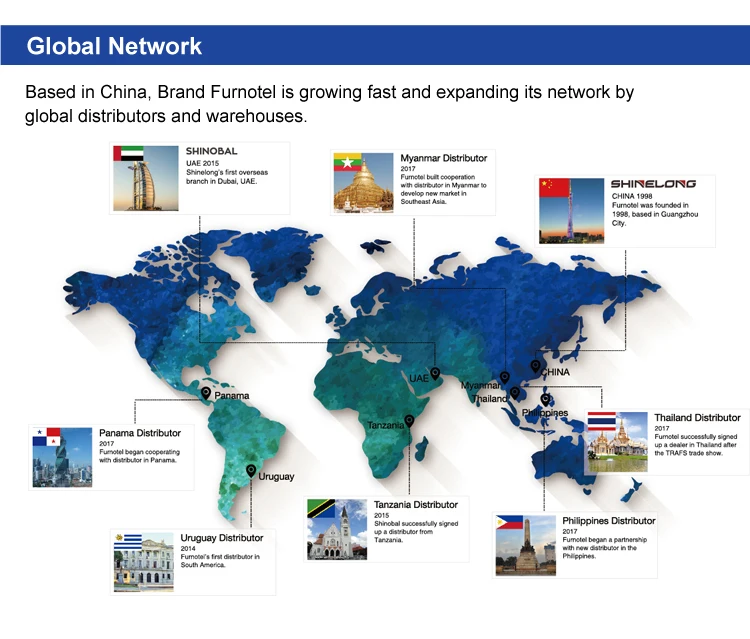
Task: Select the UAE map pin
Action: pos(435,373)
